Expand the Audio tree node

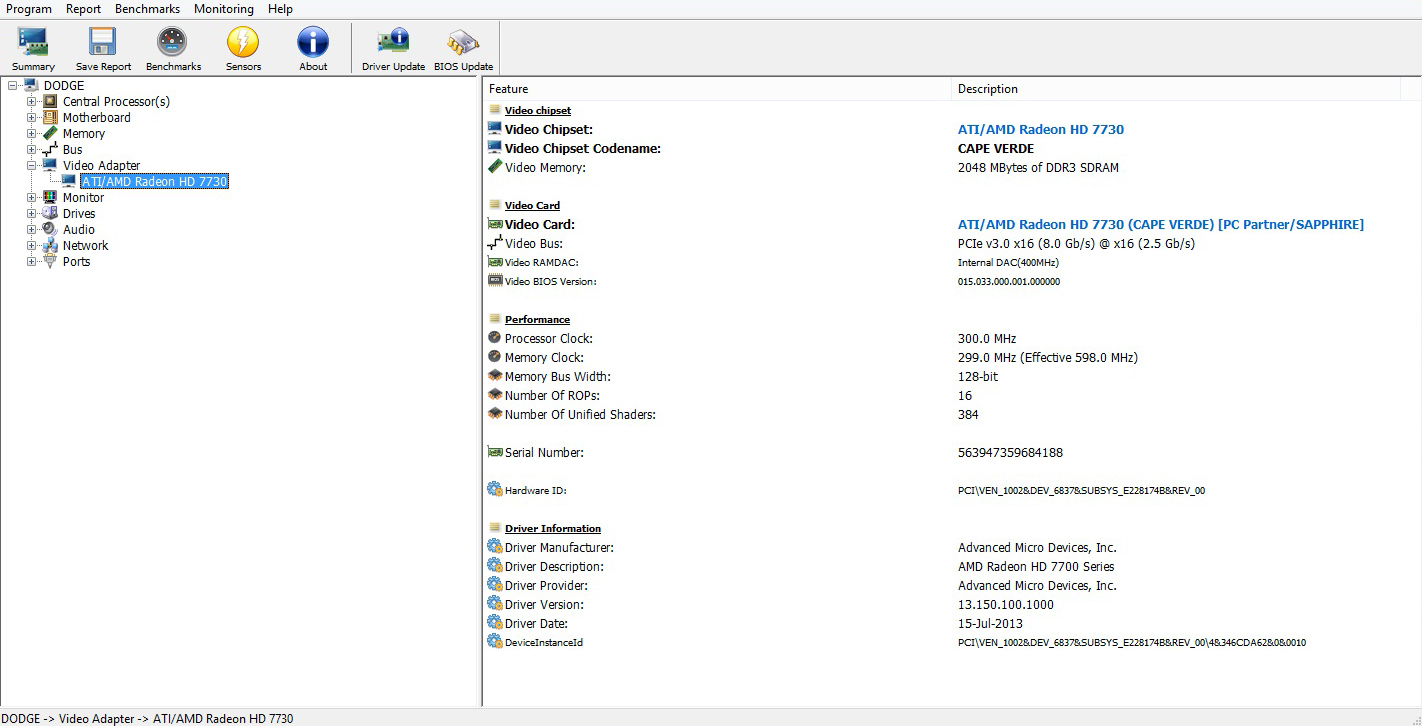coord(31,229)
